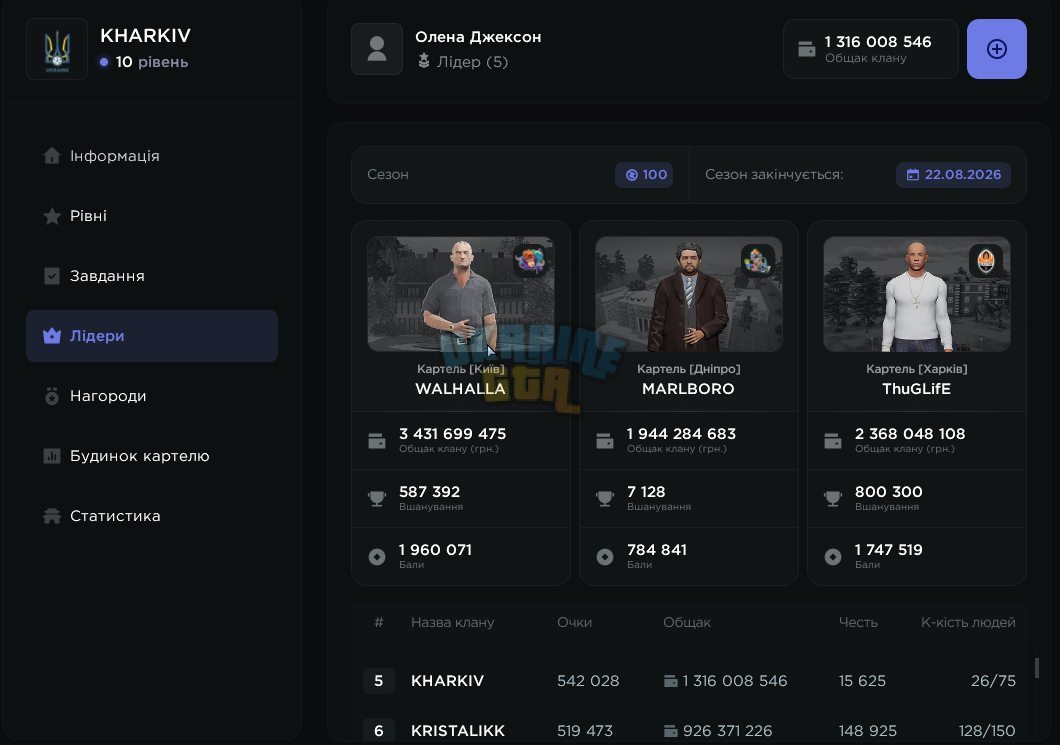Screen dimensions: 1060x745
Task: Click the medal icon beside Нагороди
Action: click(52, 396)
